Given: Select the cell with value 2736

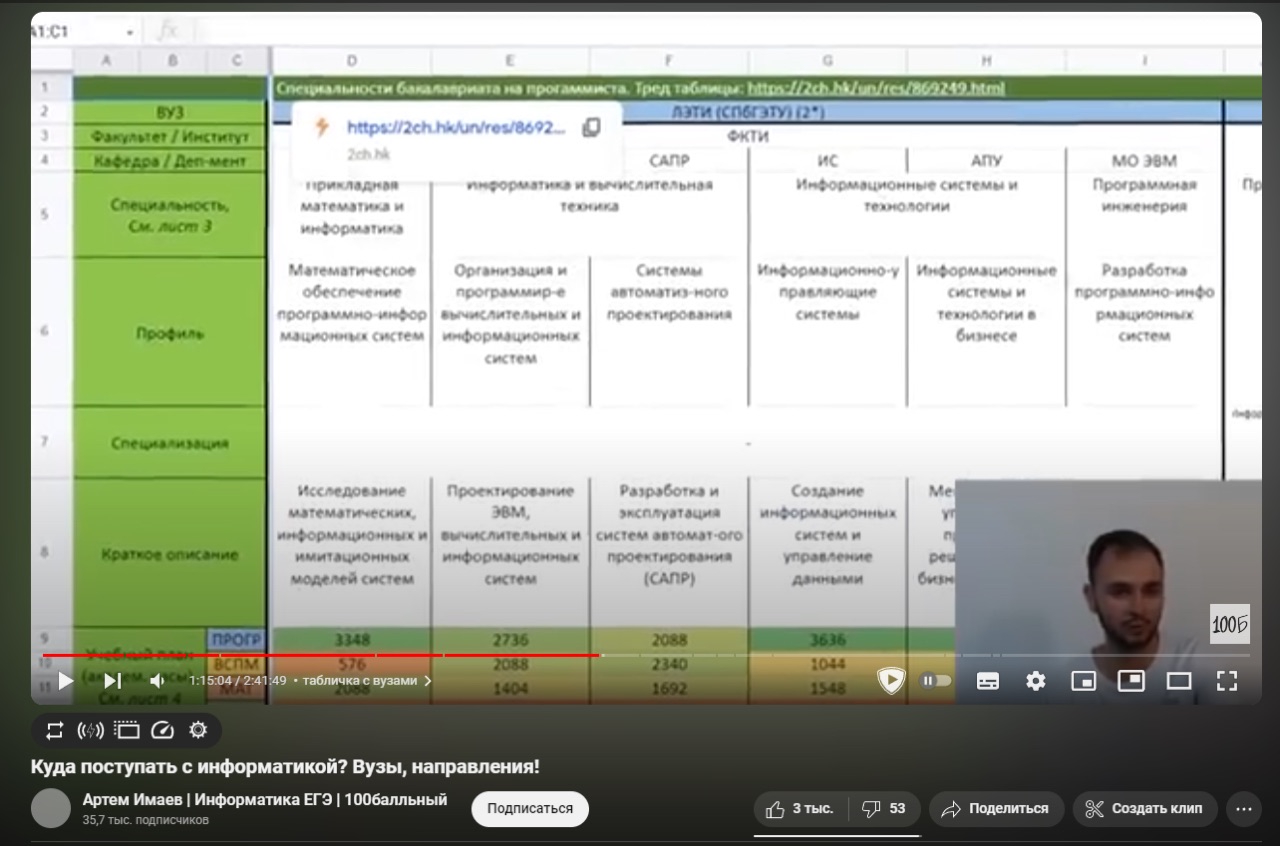Looking at the screenshot, I should coord(510,640).
